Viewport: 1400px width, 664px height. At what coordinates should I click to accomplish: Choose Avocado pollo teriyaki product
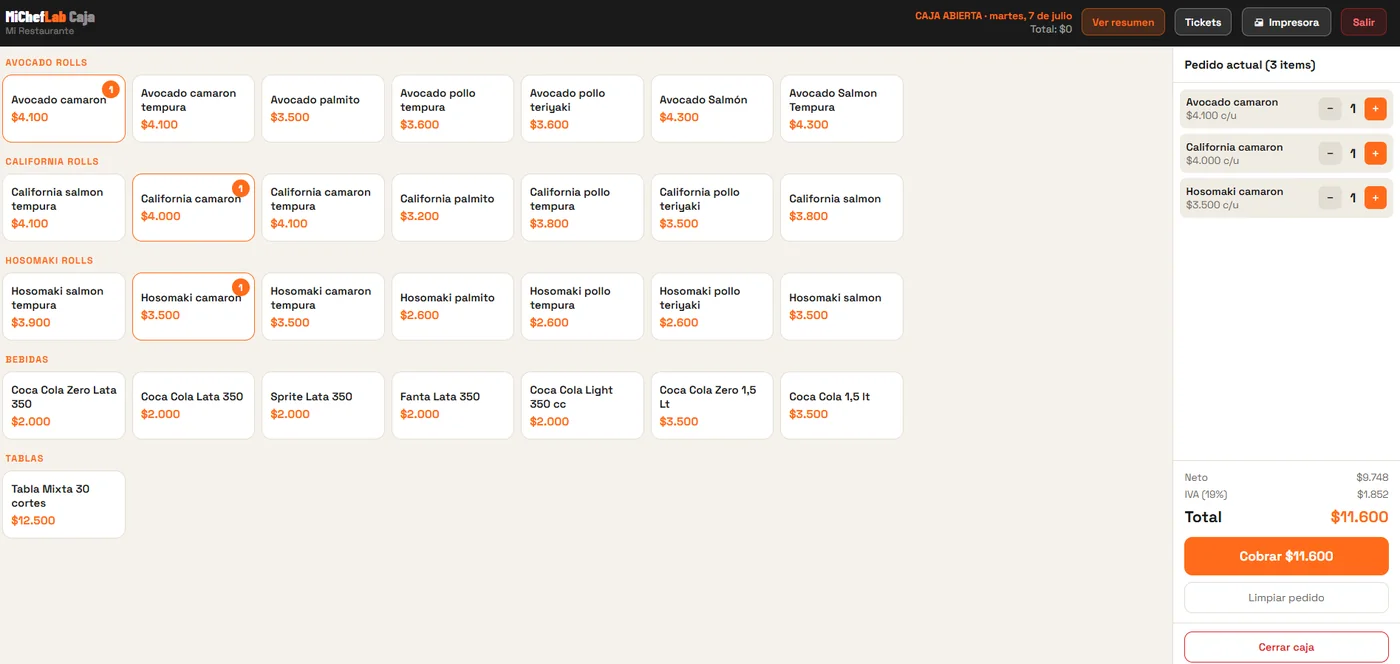click(583, 109)
